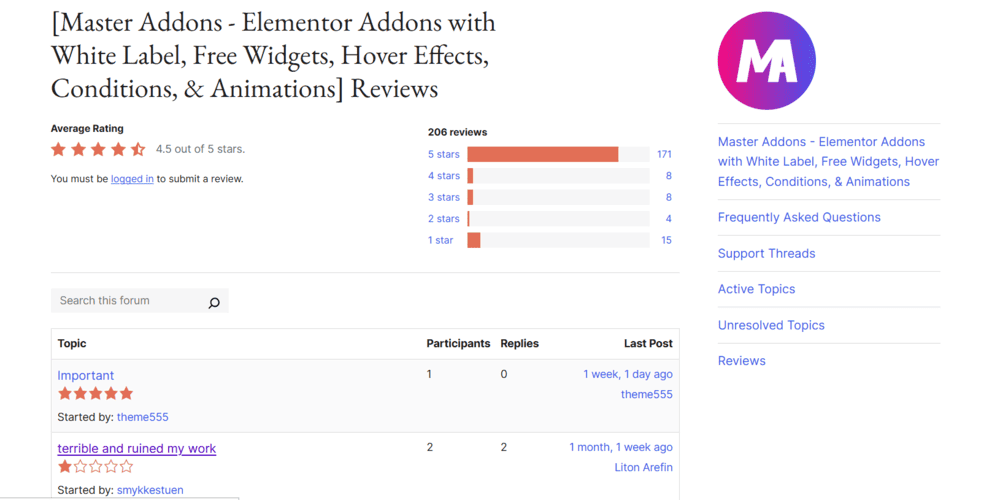
Task: Go to Support Threads
Action: pyautogui.click(x=766, y=253)
